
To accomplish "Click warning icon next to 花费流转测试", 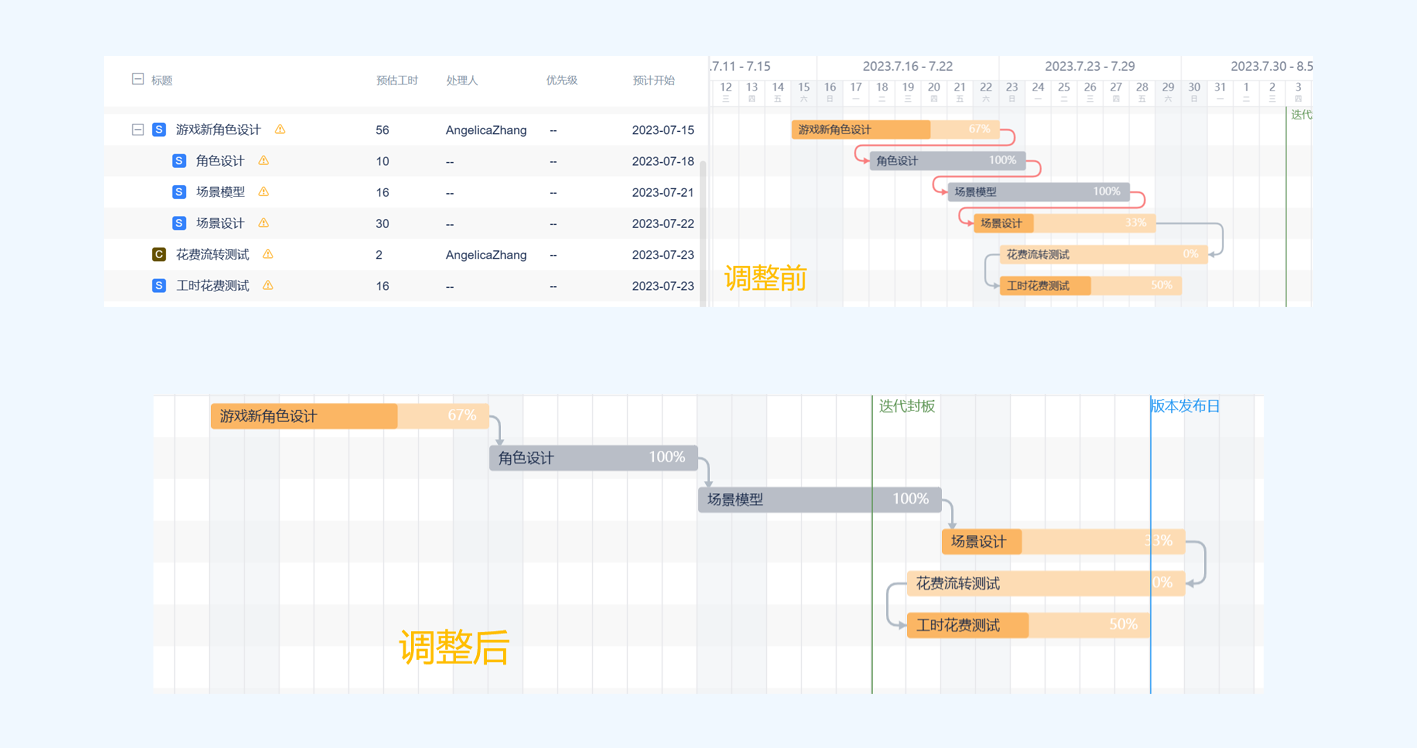I will [x=268, y=254].
